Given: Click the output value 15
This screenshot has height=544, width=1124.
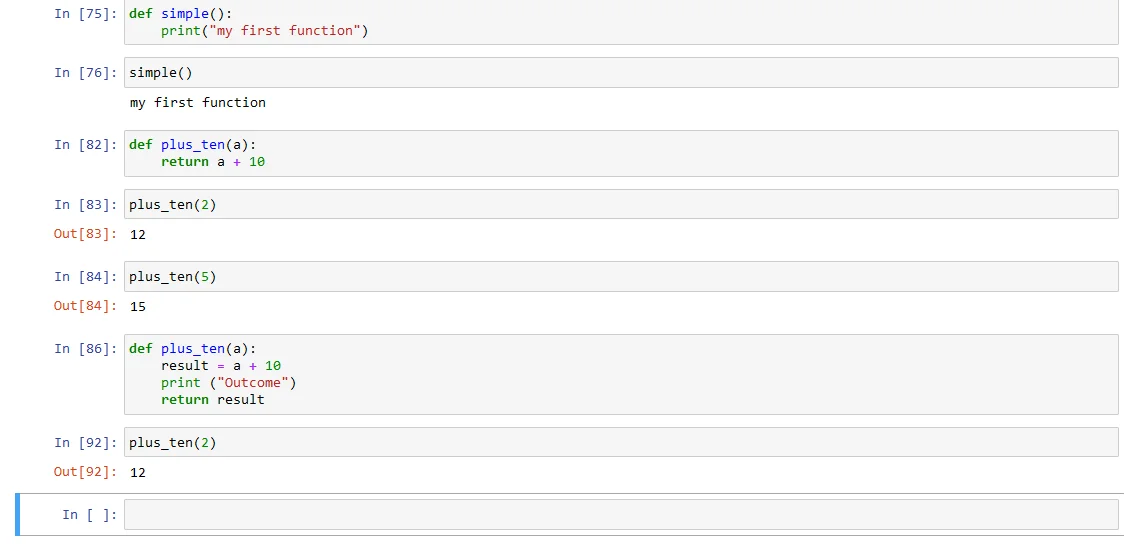Looking at the screenshot, I should [x=138, y=306].
